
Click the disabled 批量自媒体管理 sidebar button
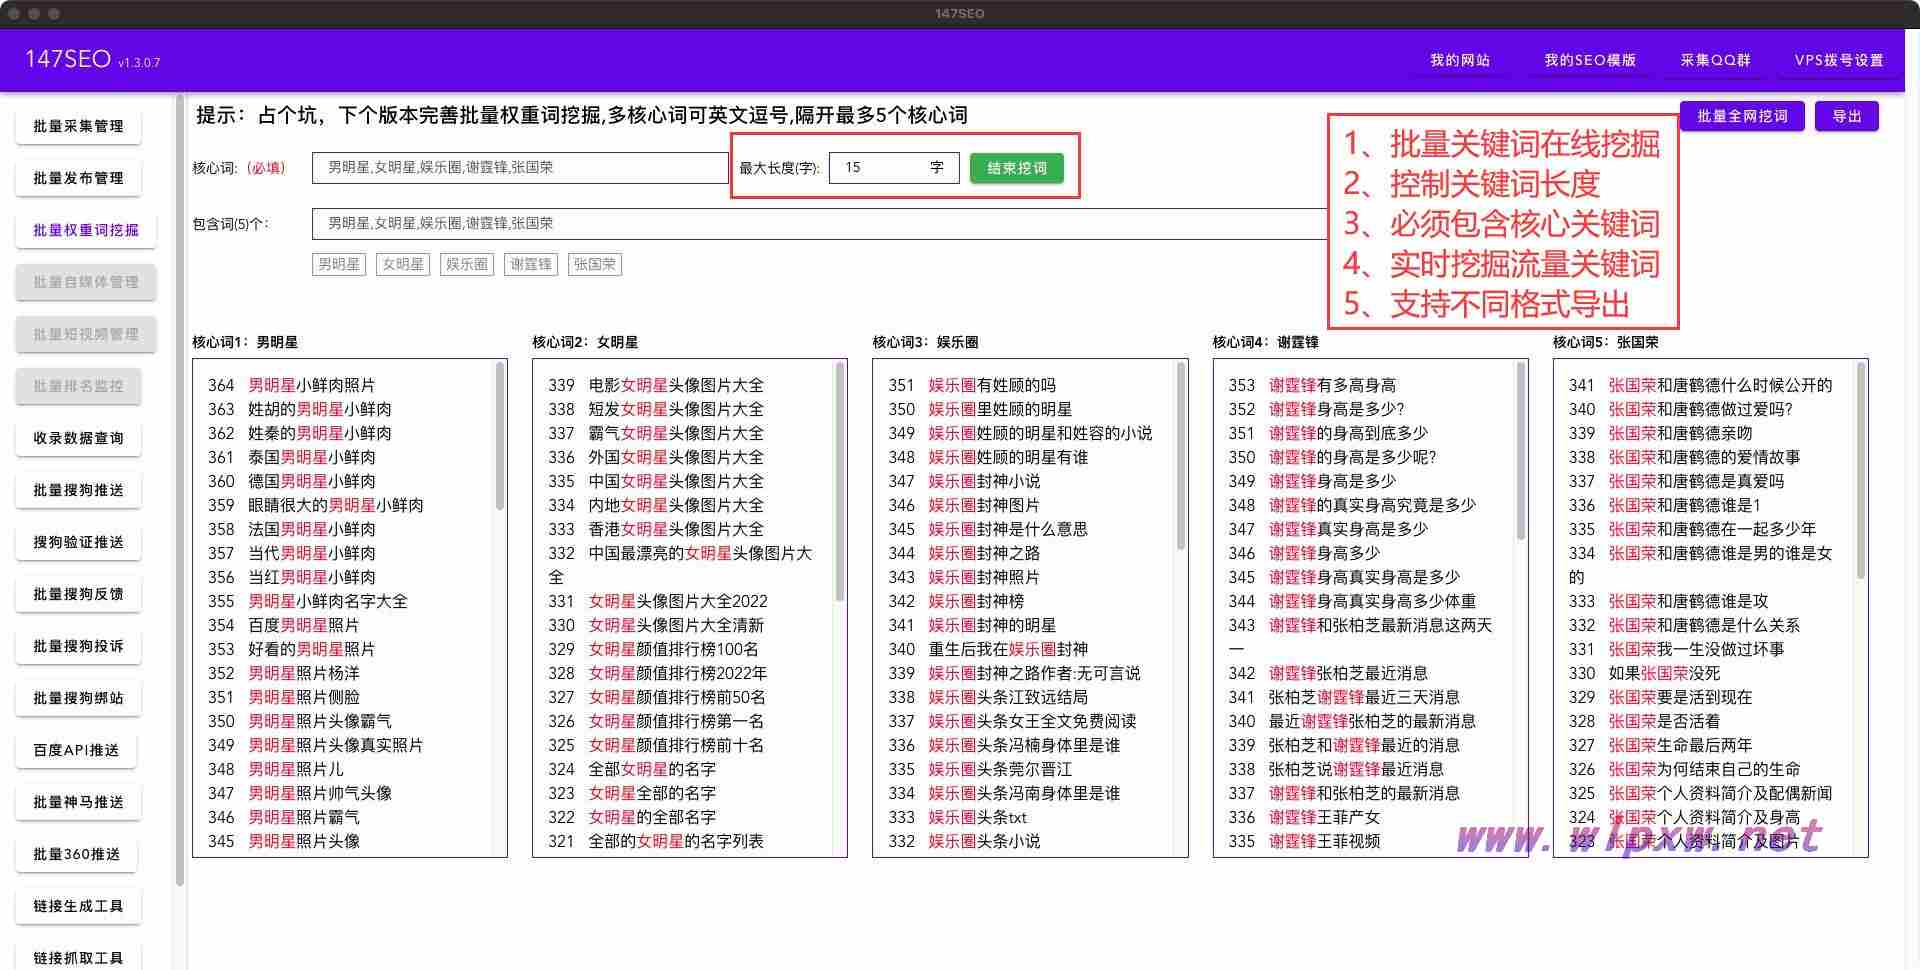tap(86, 282)
